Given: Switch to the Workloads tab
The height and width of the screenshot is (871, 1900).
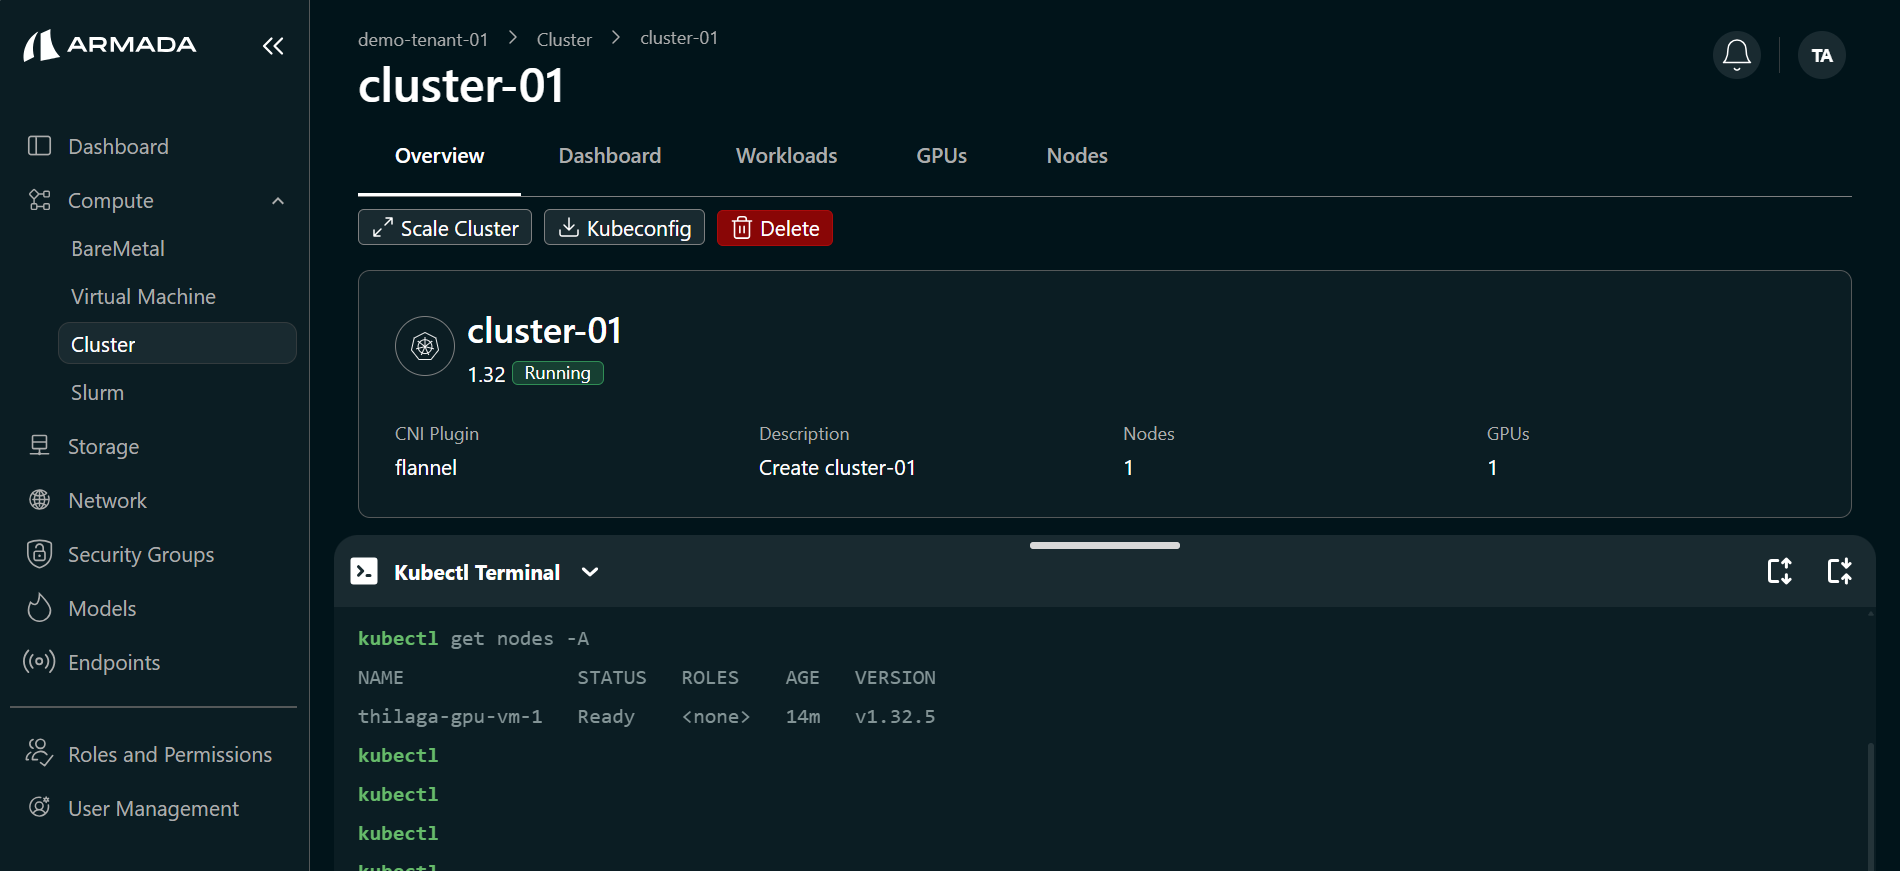Looking at the screenshot, I should (x=786, y=156).
